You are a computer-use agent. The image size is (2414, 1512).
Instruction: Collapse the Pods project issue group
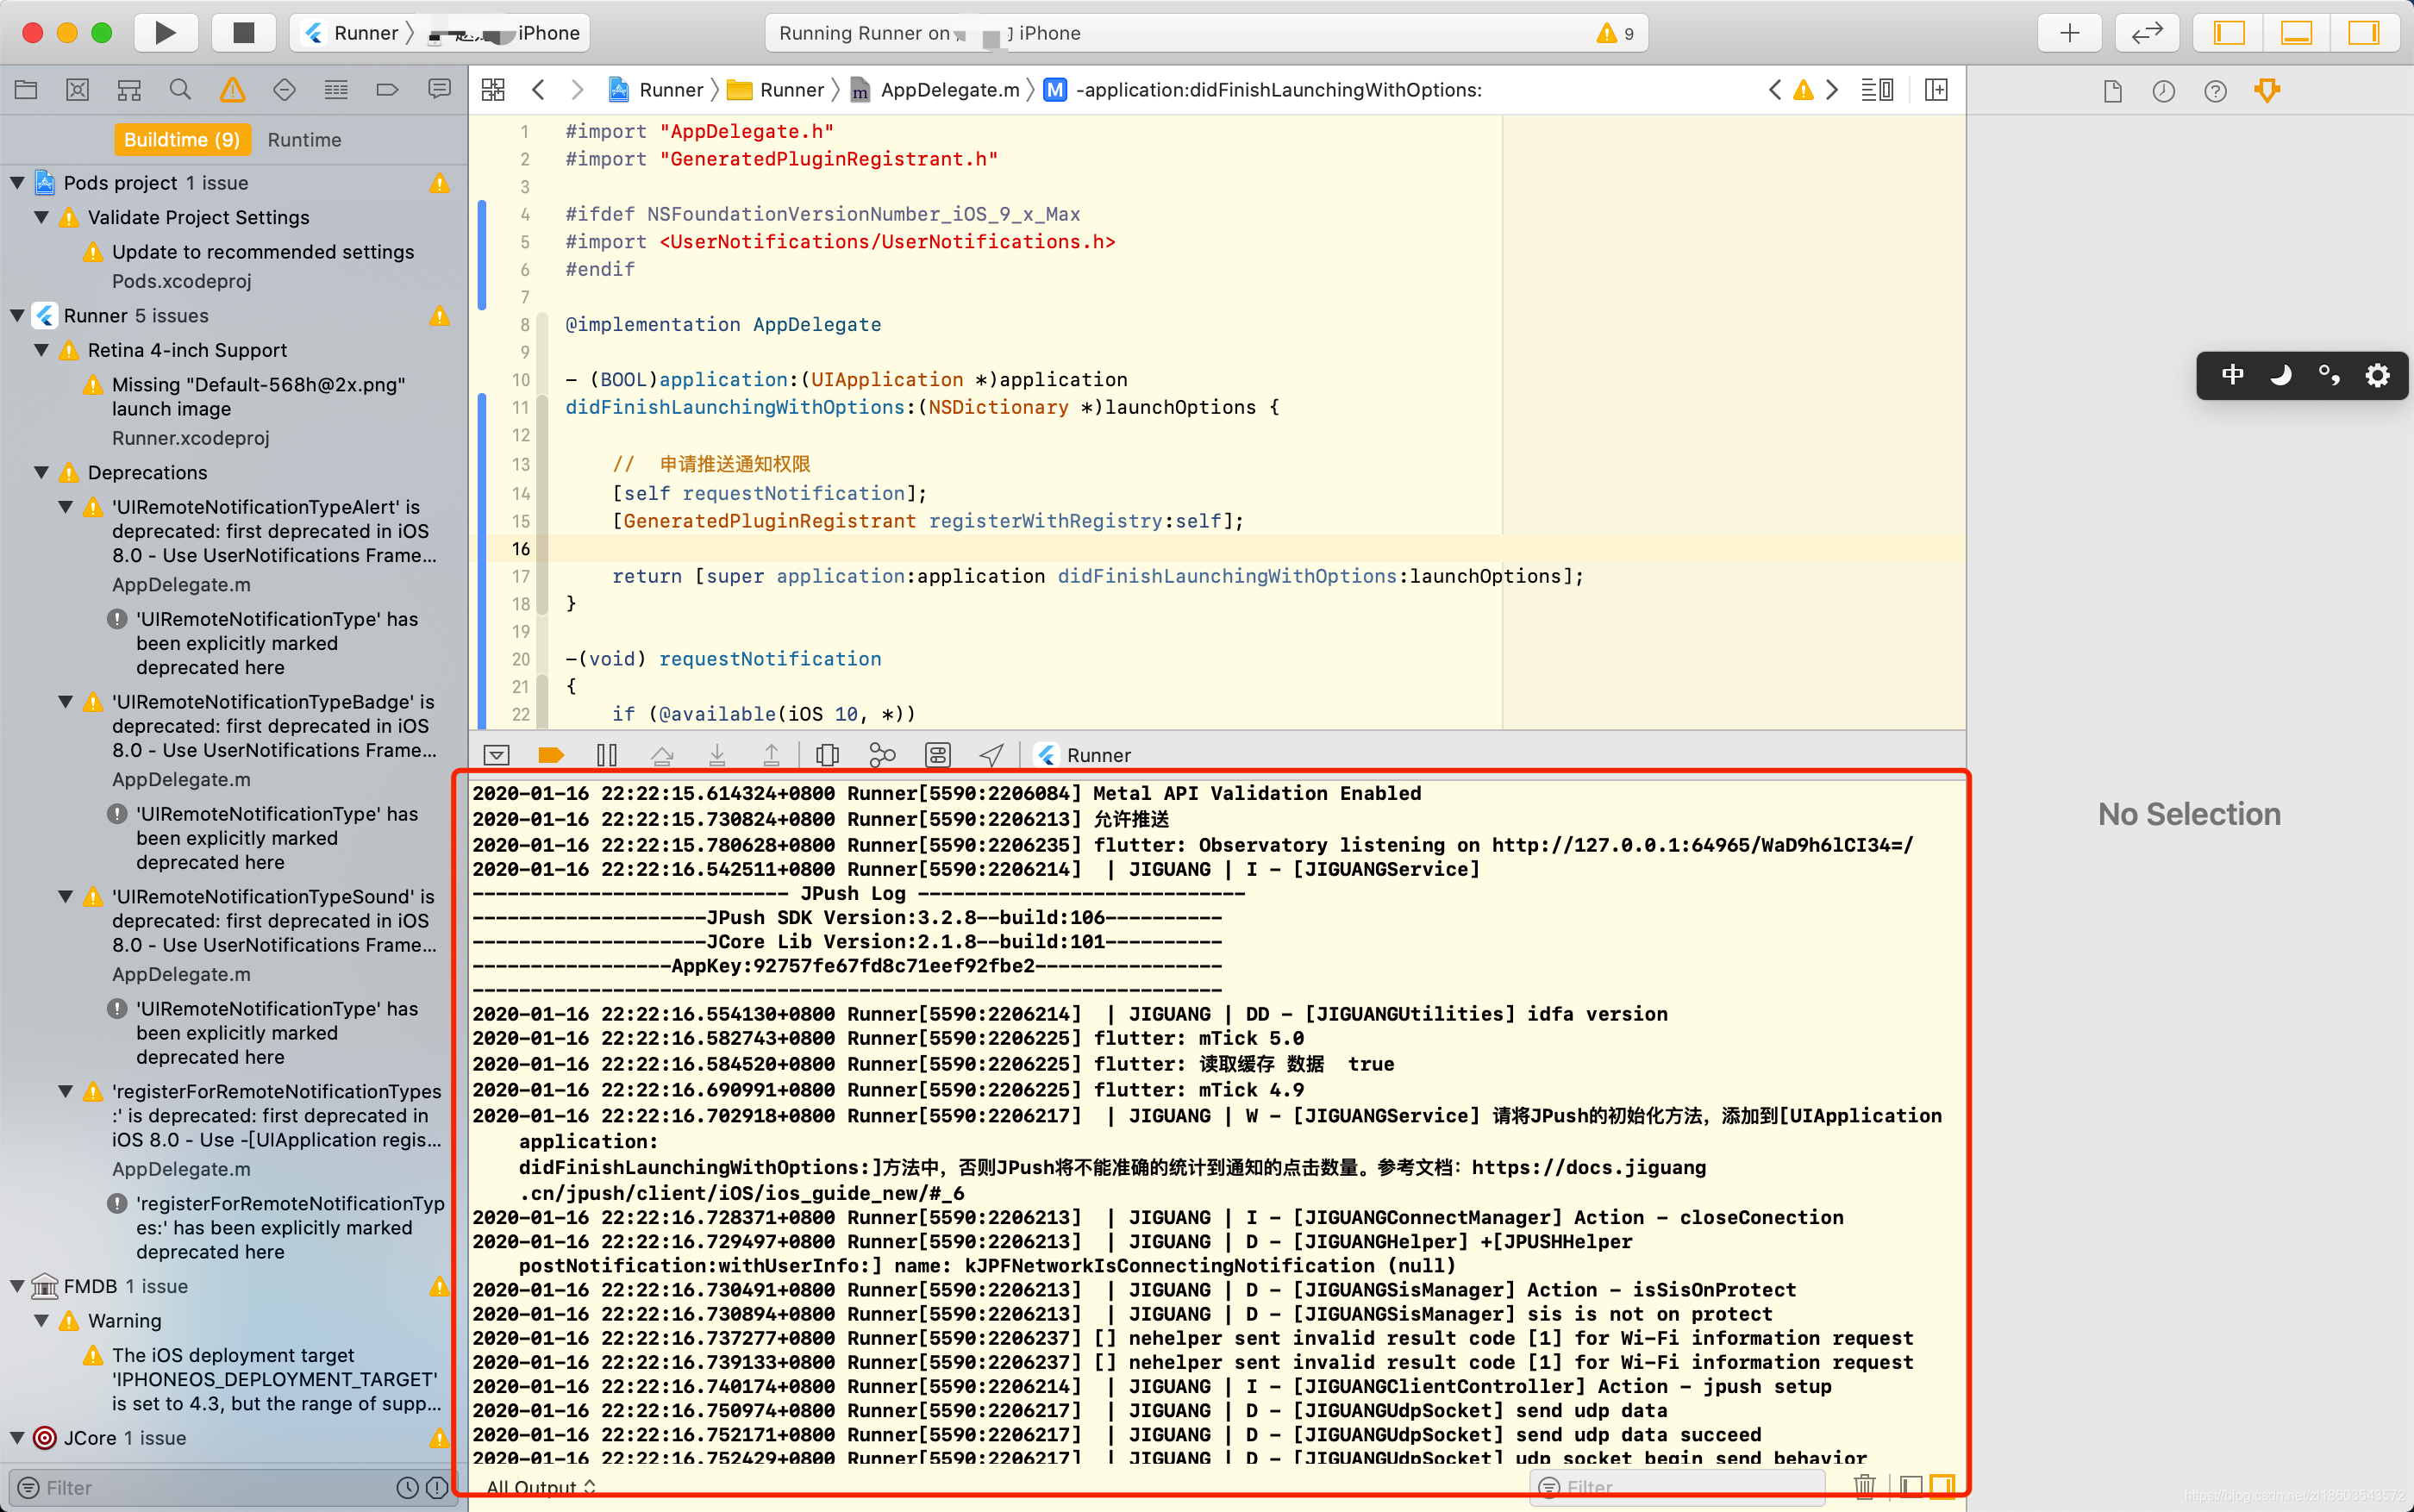(17, 183)
